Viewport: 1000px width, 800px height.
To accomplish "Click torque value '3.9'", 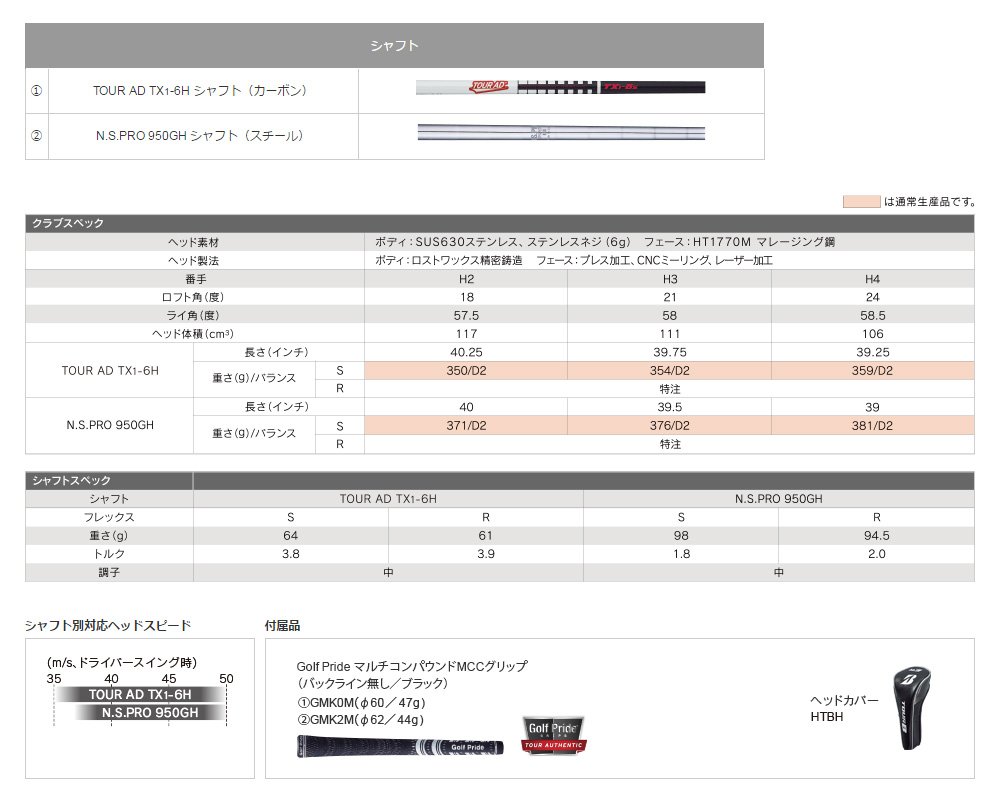I will (486, 554).
